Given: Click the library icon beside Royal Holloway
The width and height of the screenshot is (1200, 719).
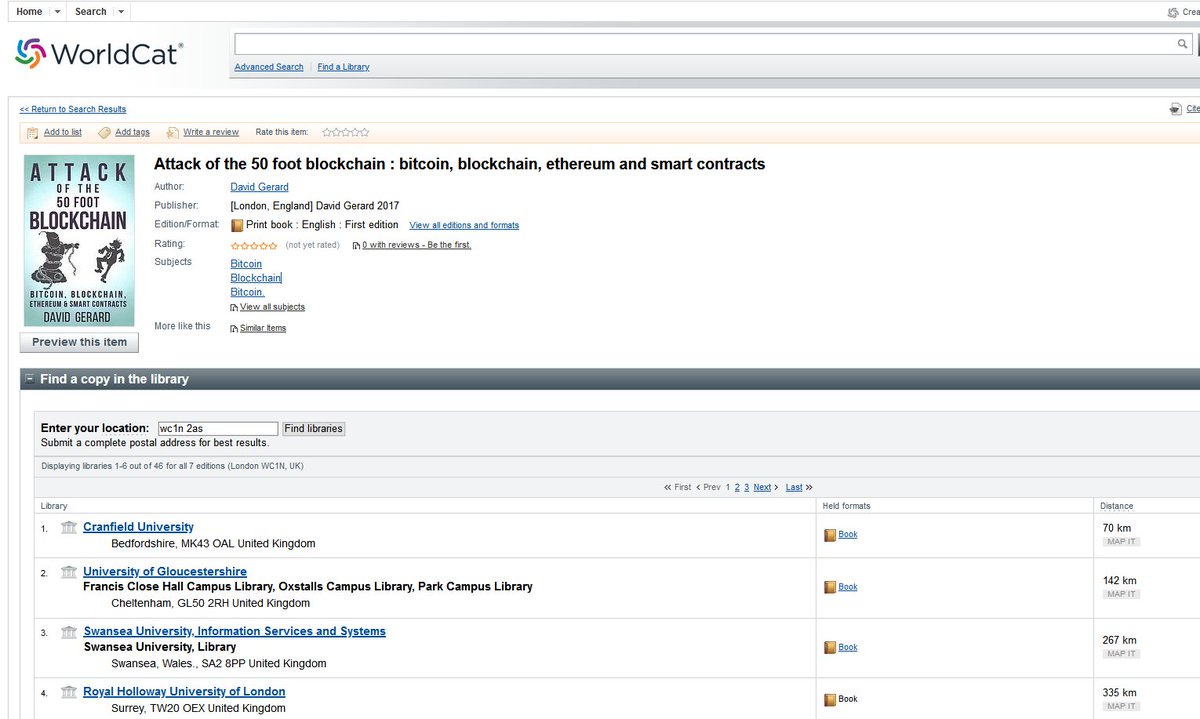Looking at the screenshot, I should pyautogui.click(x=69, y=692).
